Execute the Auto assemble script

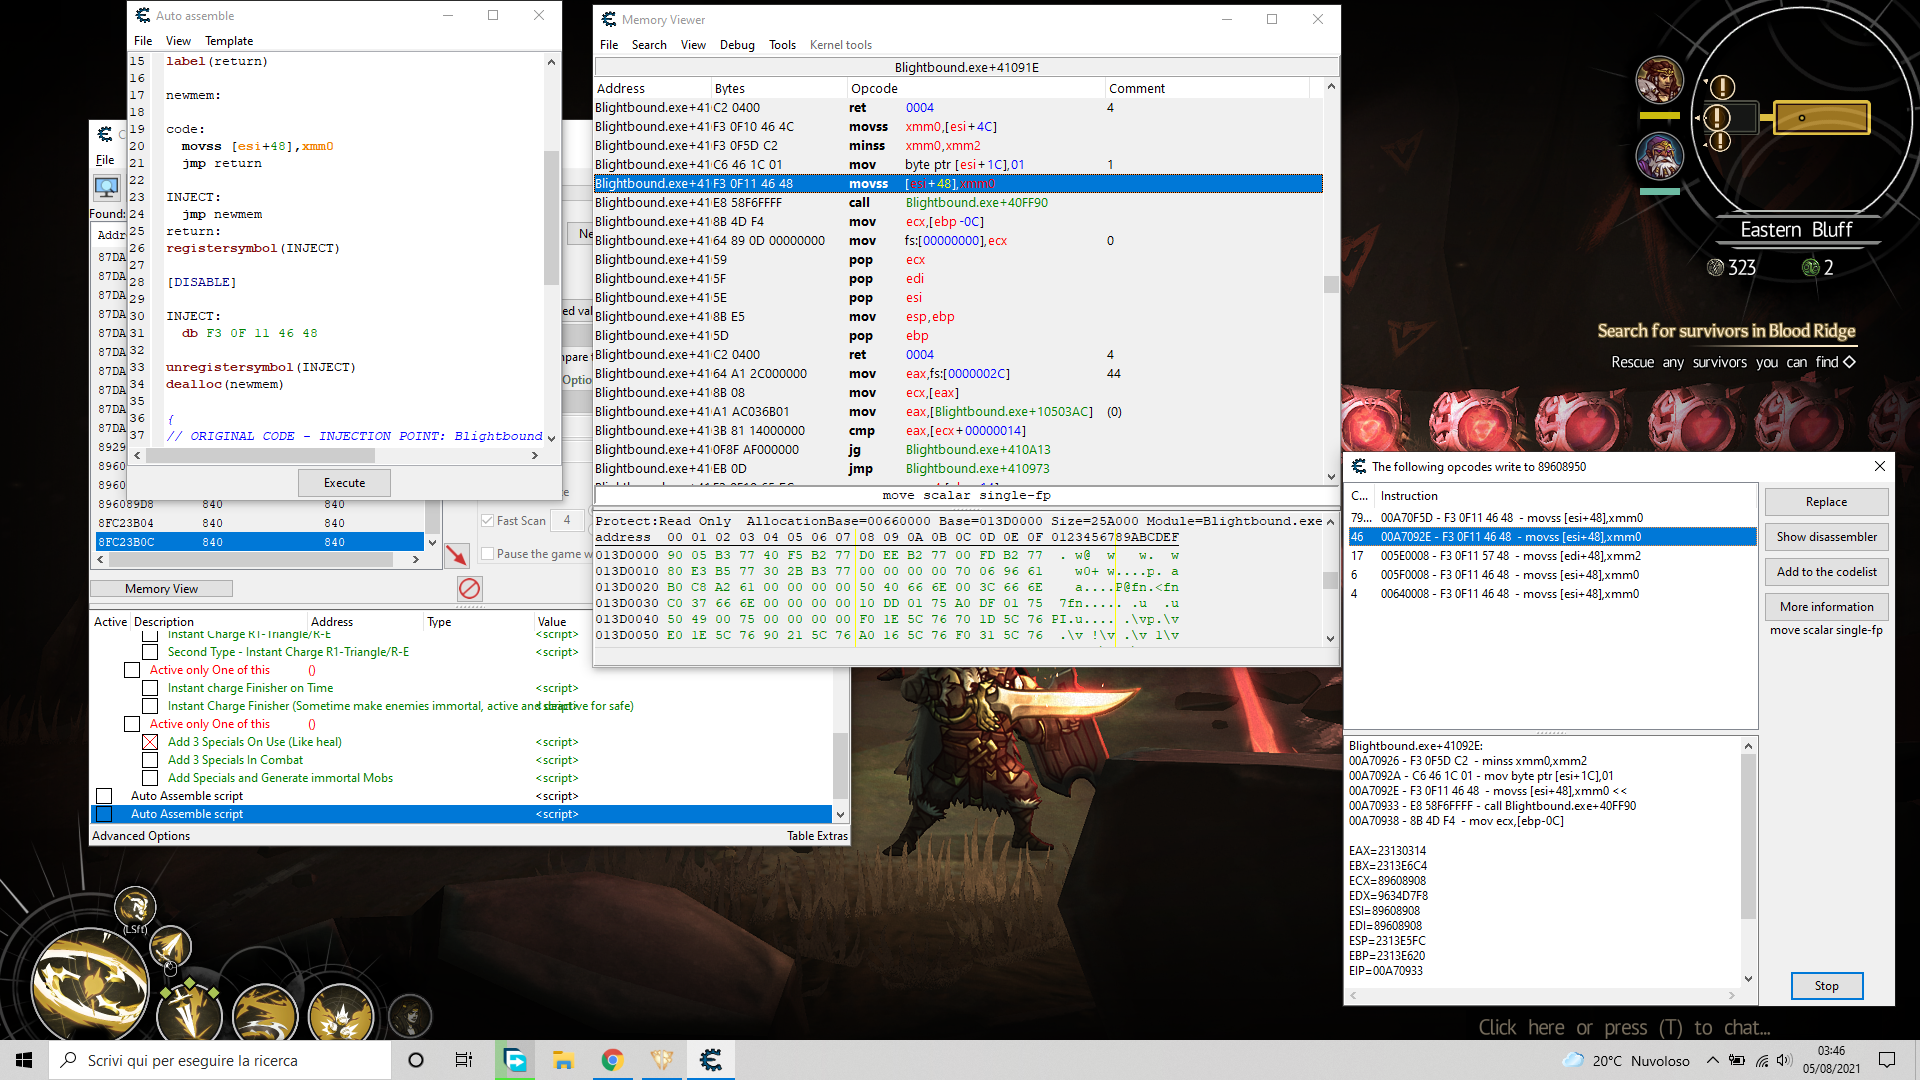(x=343, y=482)
